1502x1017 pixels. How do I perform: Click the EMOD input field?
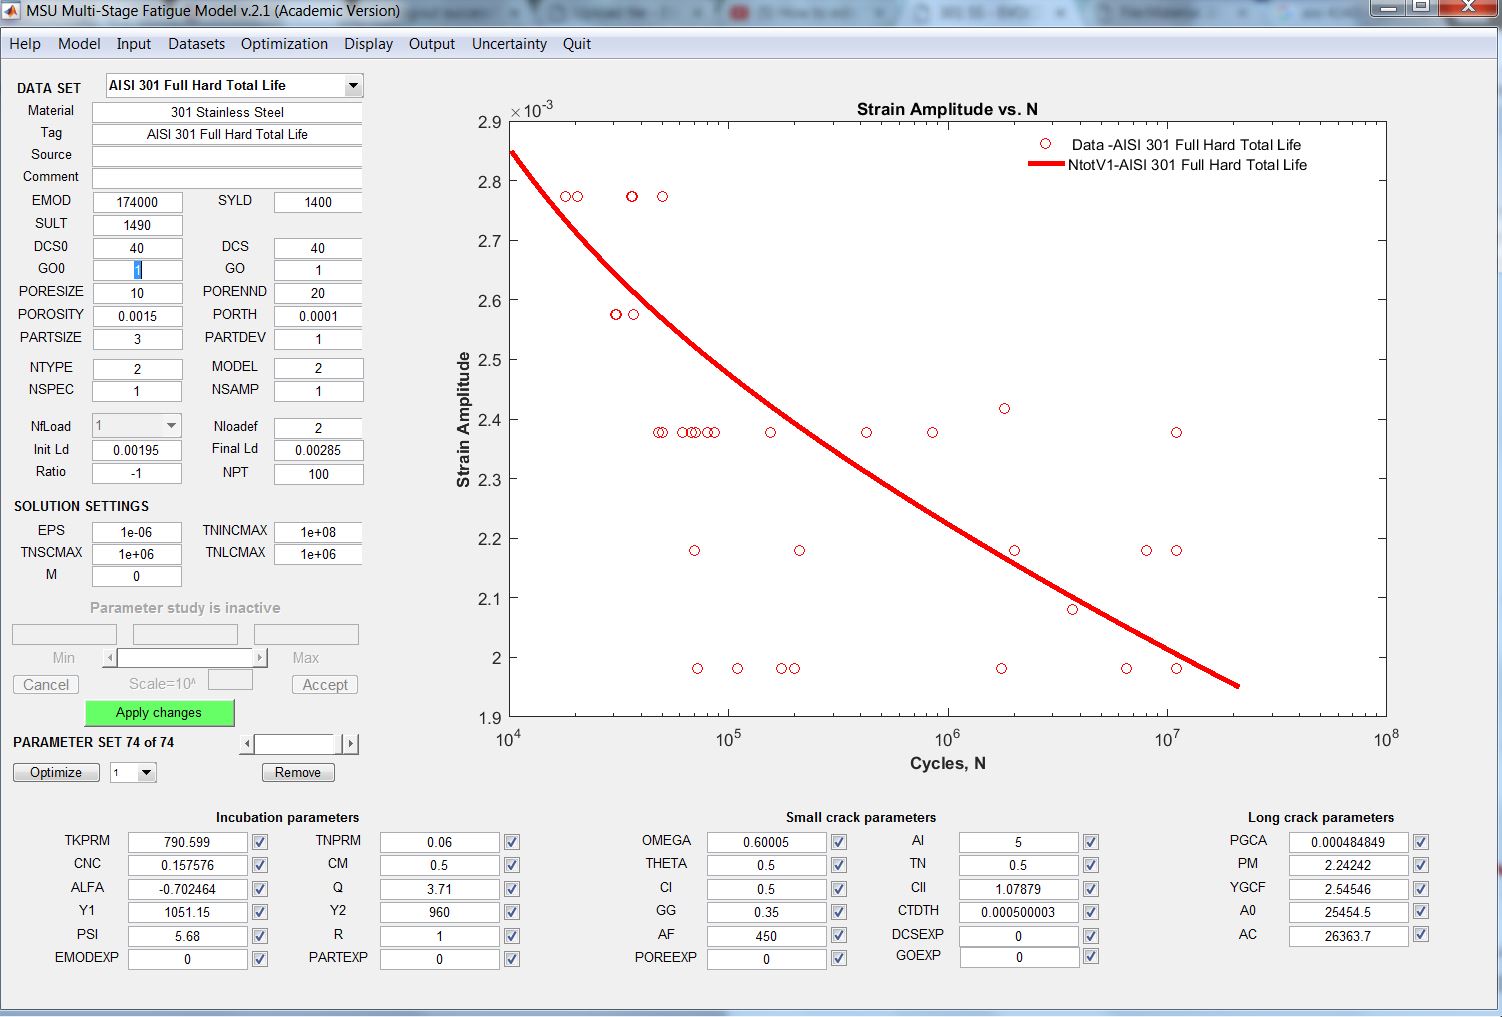coord(137,202)
